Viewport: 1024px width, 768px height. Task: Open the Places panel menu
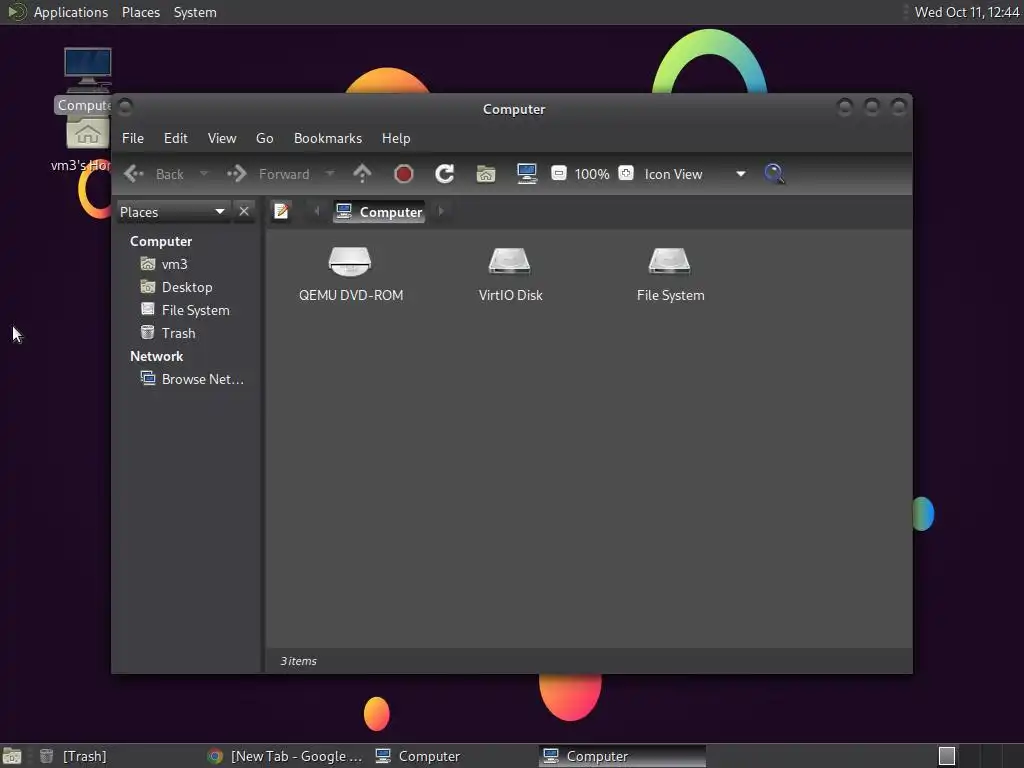point(141,12)
